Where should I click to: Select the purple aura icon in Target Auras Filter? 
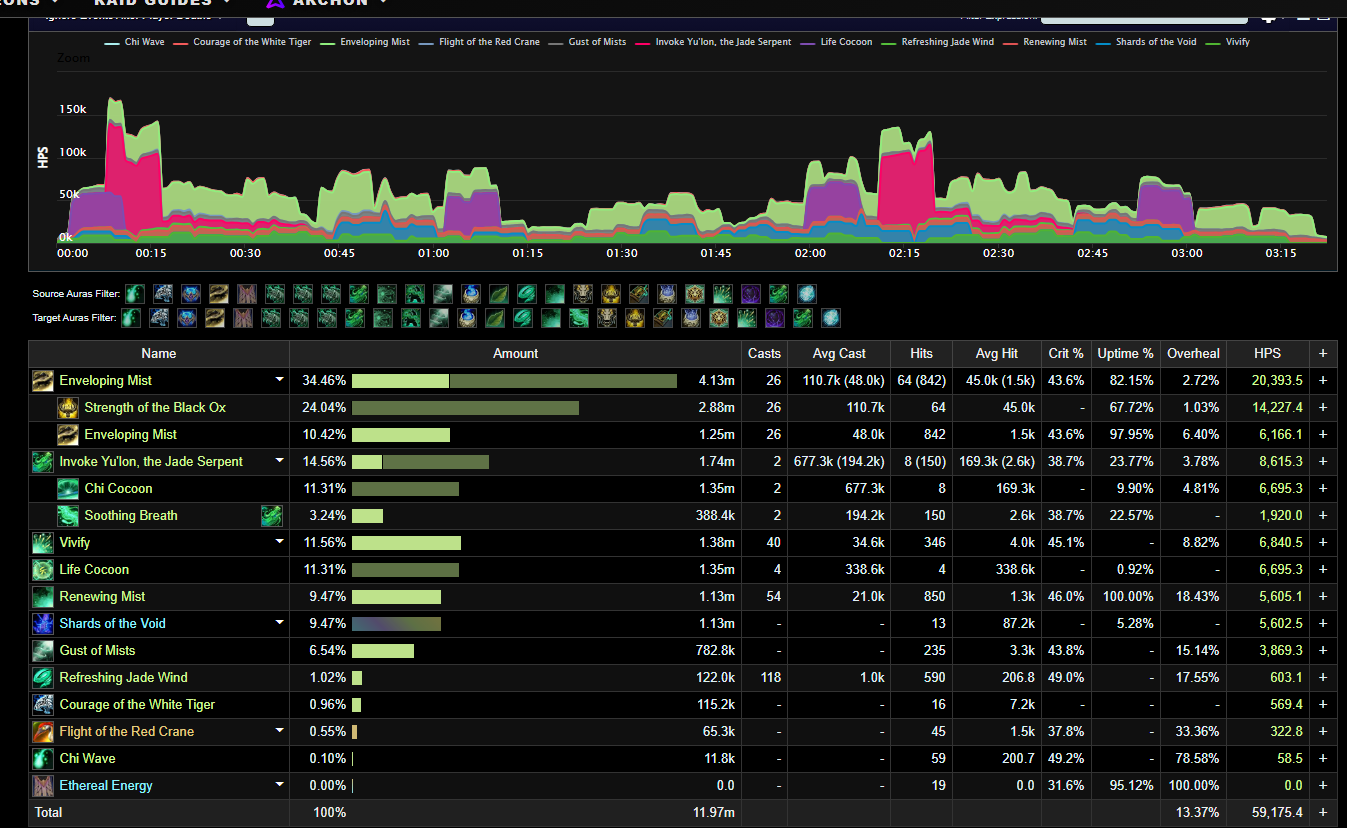[775, 318]
